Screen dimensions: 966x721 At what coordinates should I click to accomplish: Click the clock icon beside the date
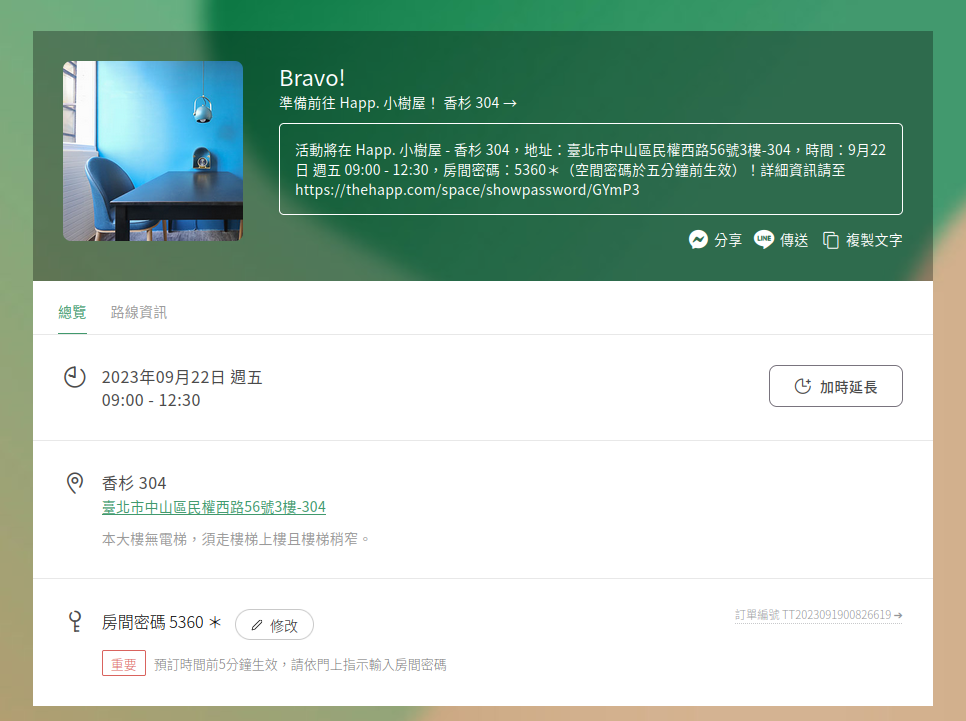click(x=75, y=378)
